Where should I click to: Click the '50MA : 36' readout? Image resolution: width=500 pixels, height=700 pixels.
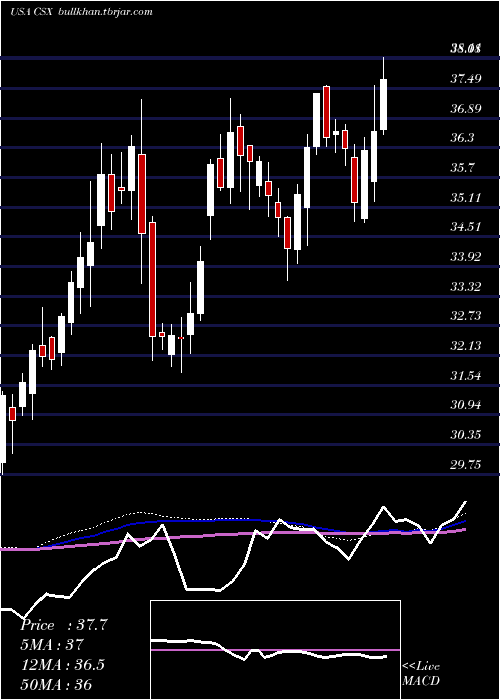coord(56,684)
